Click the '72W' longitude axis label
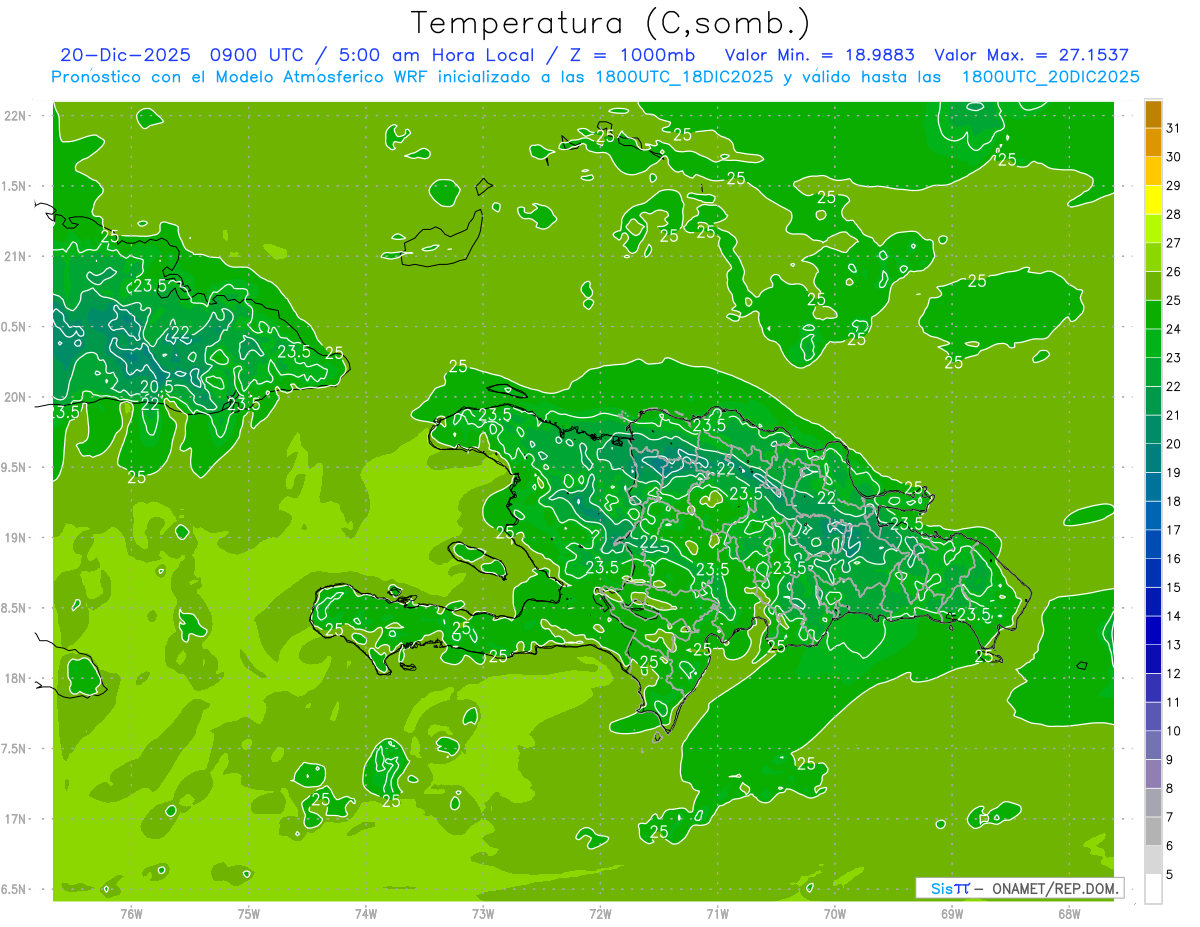Viewport: 1200px width, 927px height. coord(600,914)
